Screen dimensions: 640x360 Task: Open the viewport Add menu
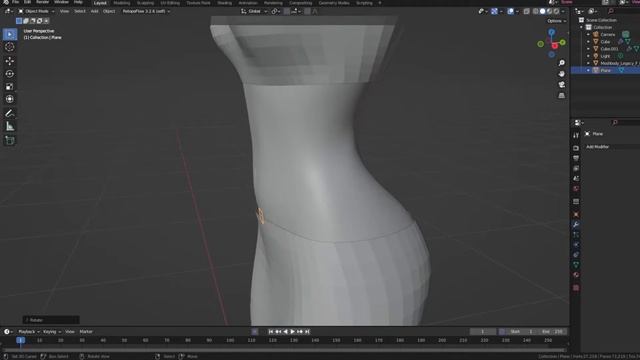[x=94, y=11]
